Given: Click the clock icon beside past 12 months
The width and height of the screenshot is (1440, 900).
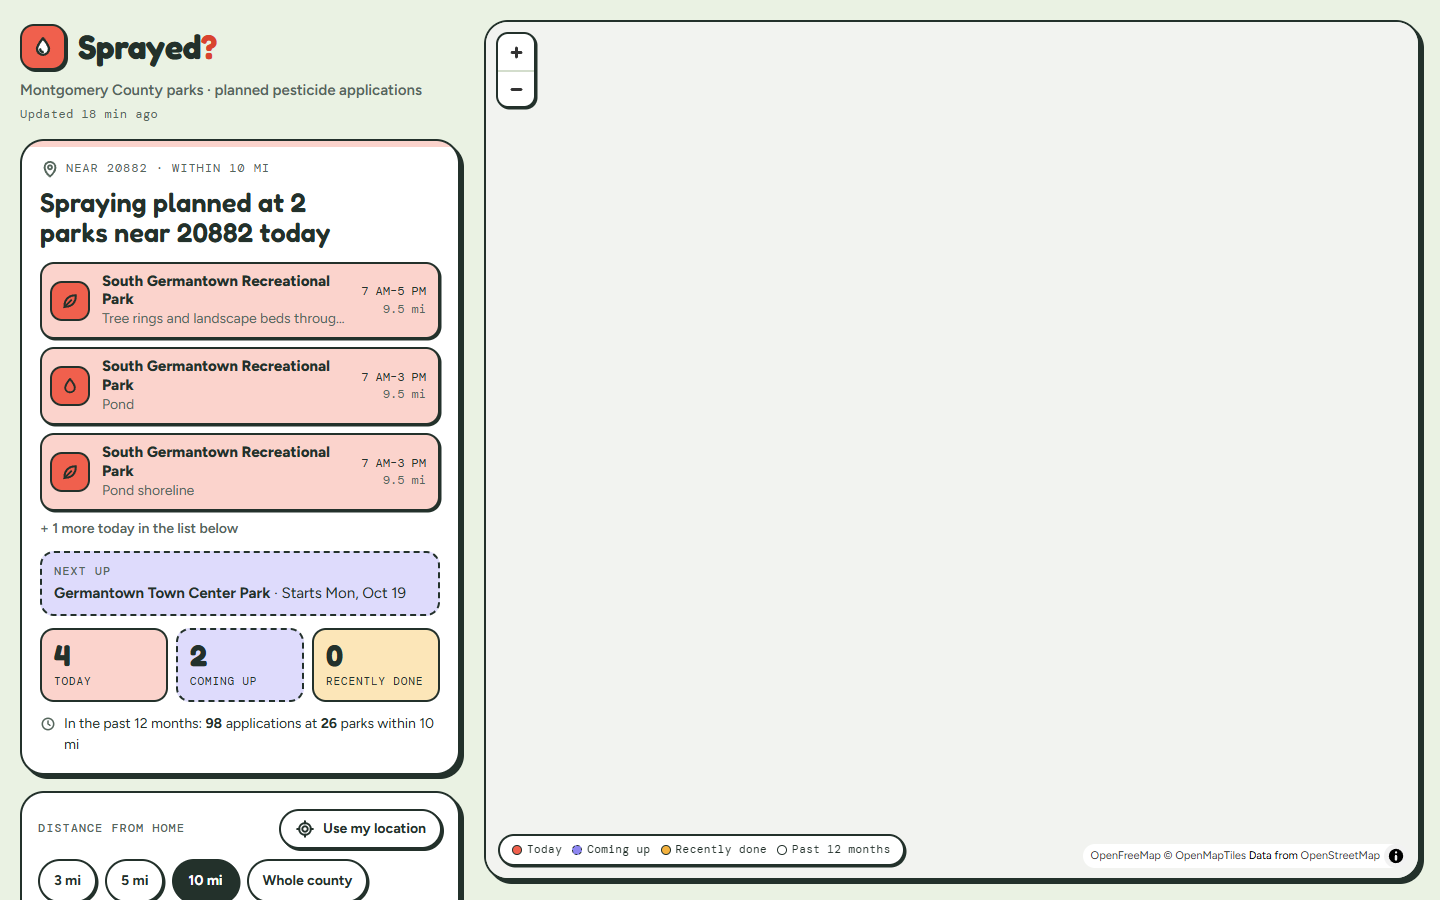Looking at the screenshot, I should (48, 724).
